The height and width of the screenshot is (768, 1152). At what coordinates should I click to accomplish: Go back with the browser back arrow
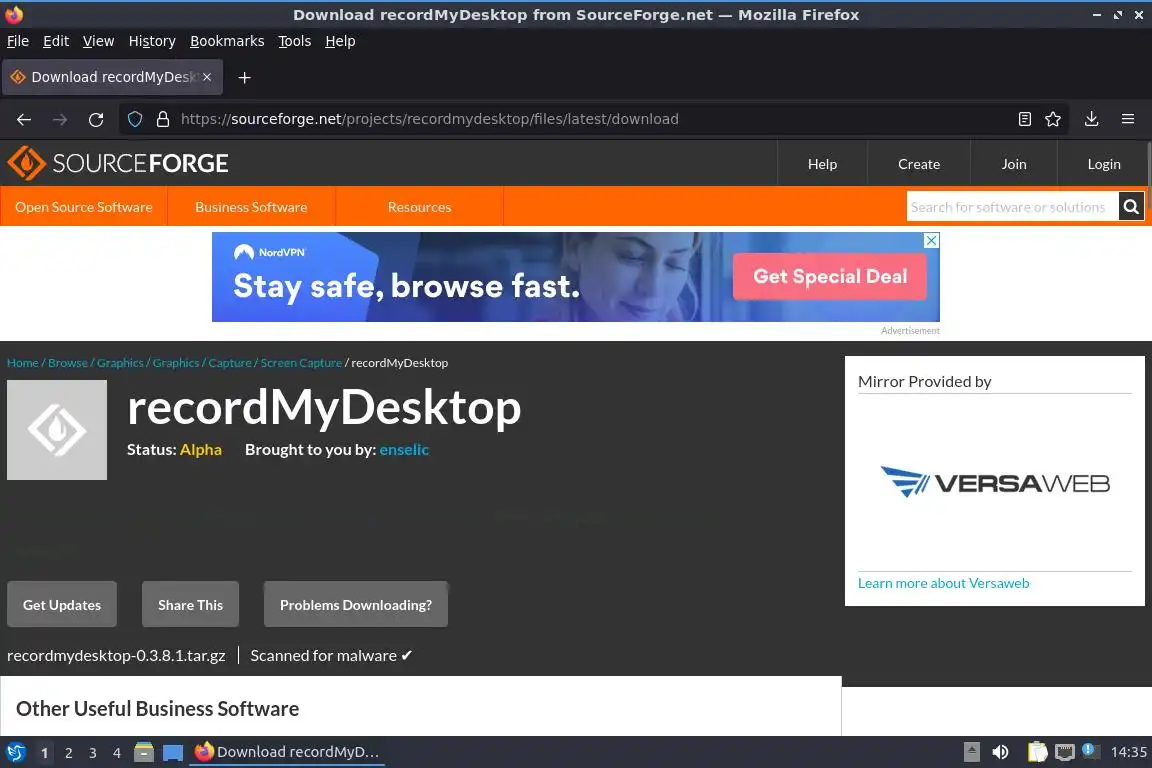click(x=24, y=119)
